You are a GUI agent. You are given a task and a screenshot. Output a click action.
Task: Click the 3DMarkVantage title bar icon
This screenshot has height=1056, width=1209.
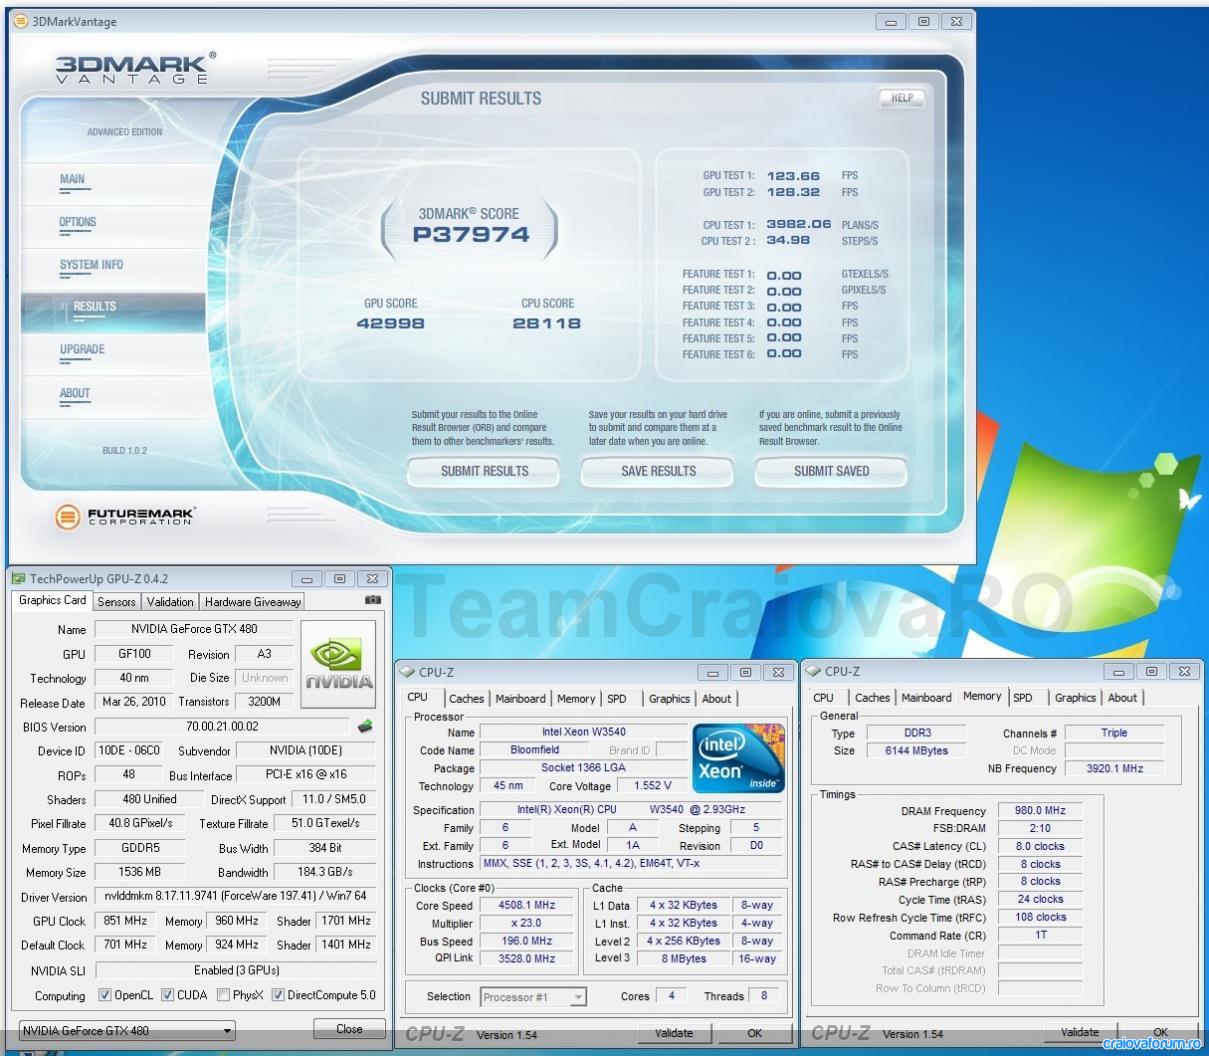point(20,21)
